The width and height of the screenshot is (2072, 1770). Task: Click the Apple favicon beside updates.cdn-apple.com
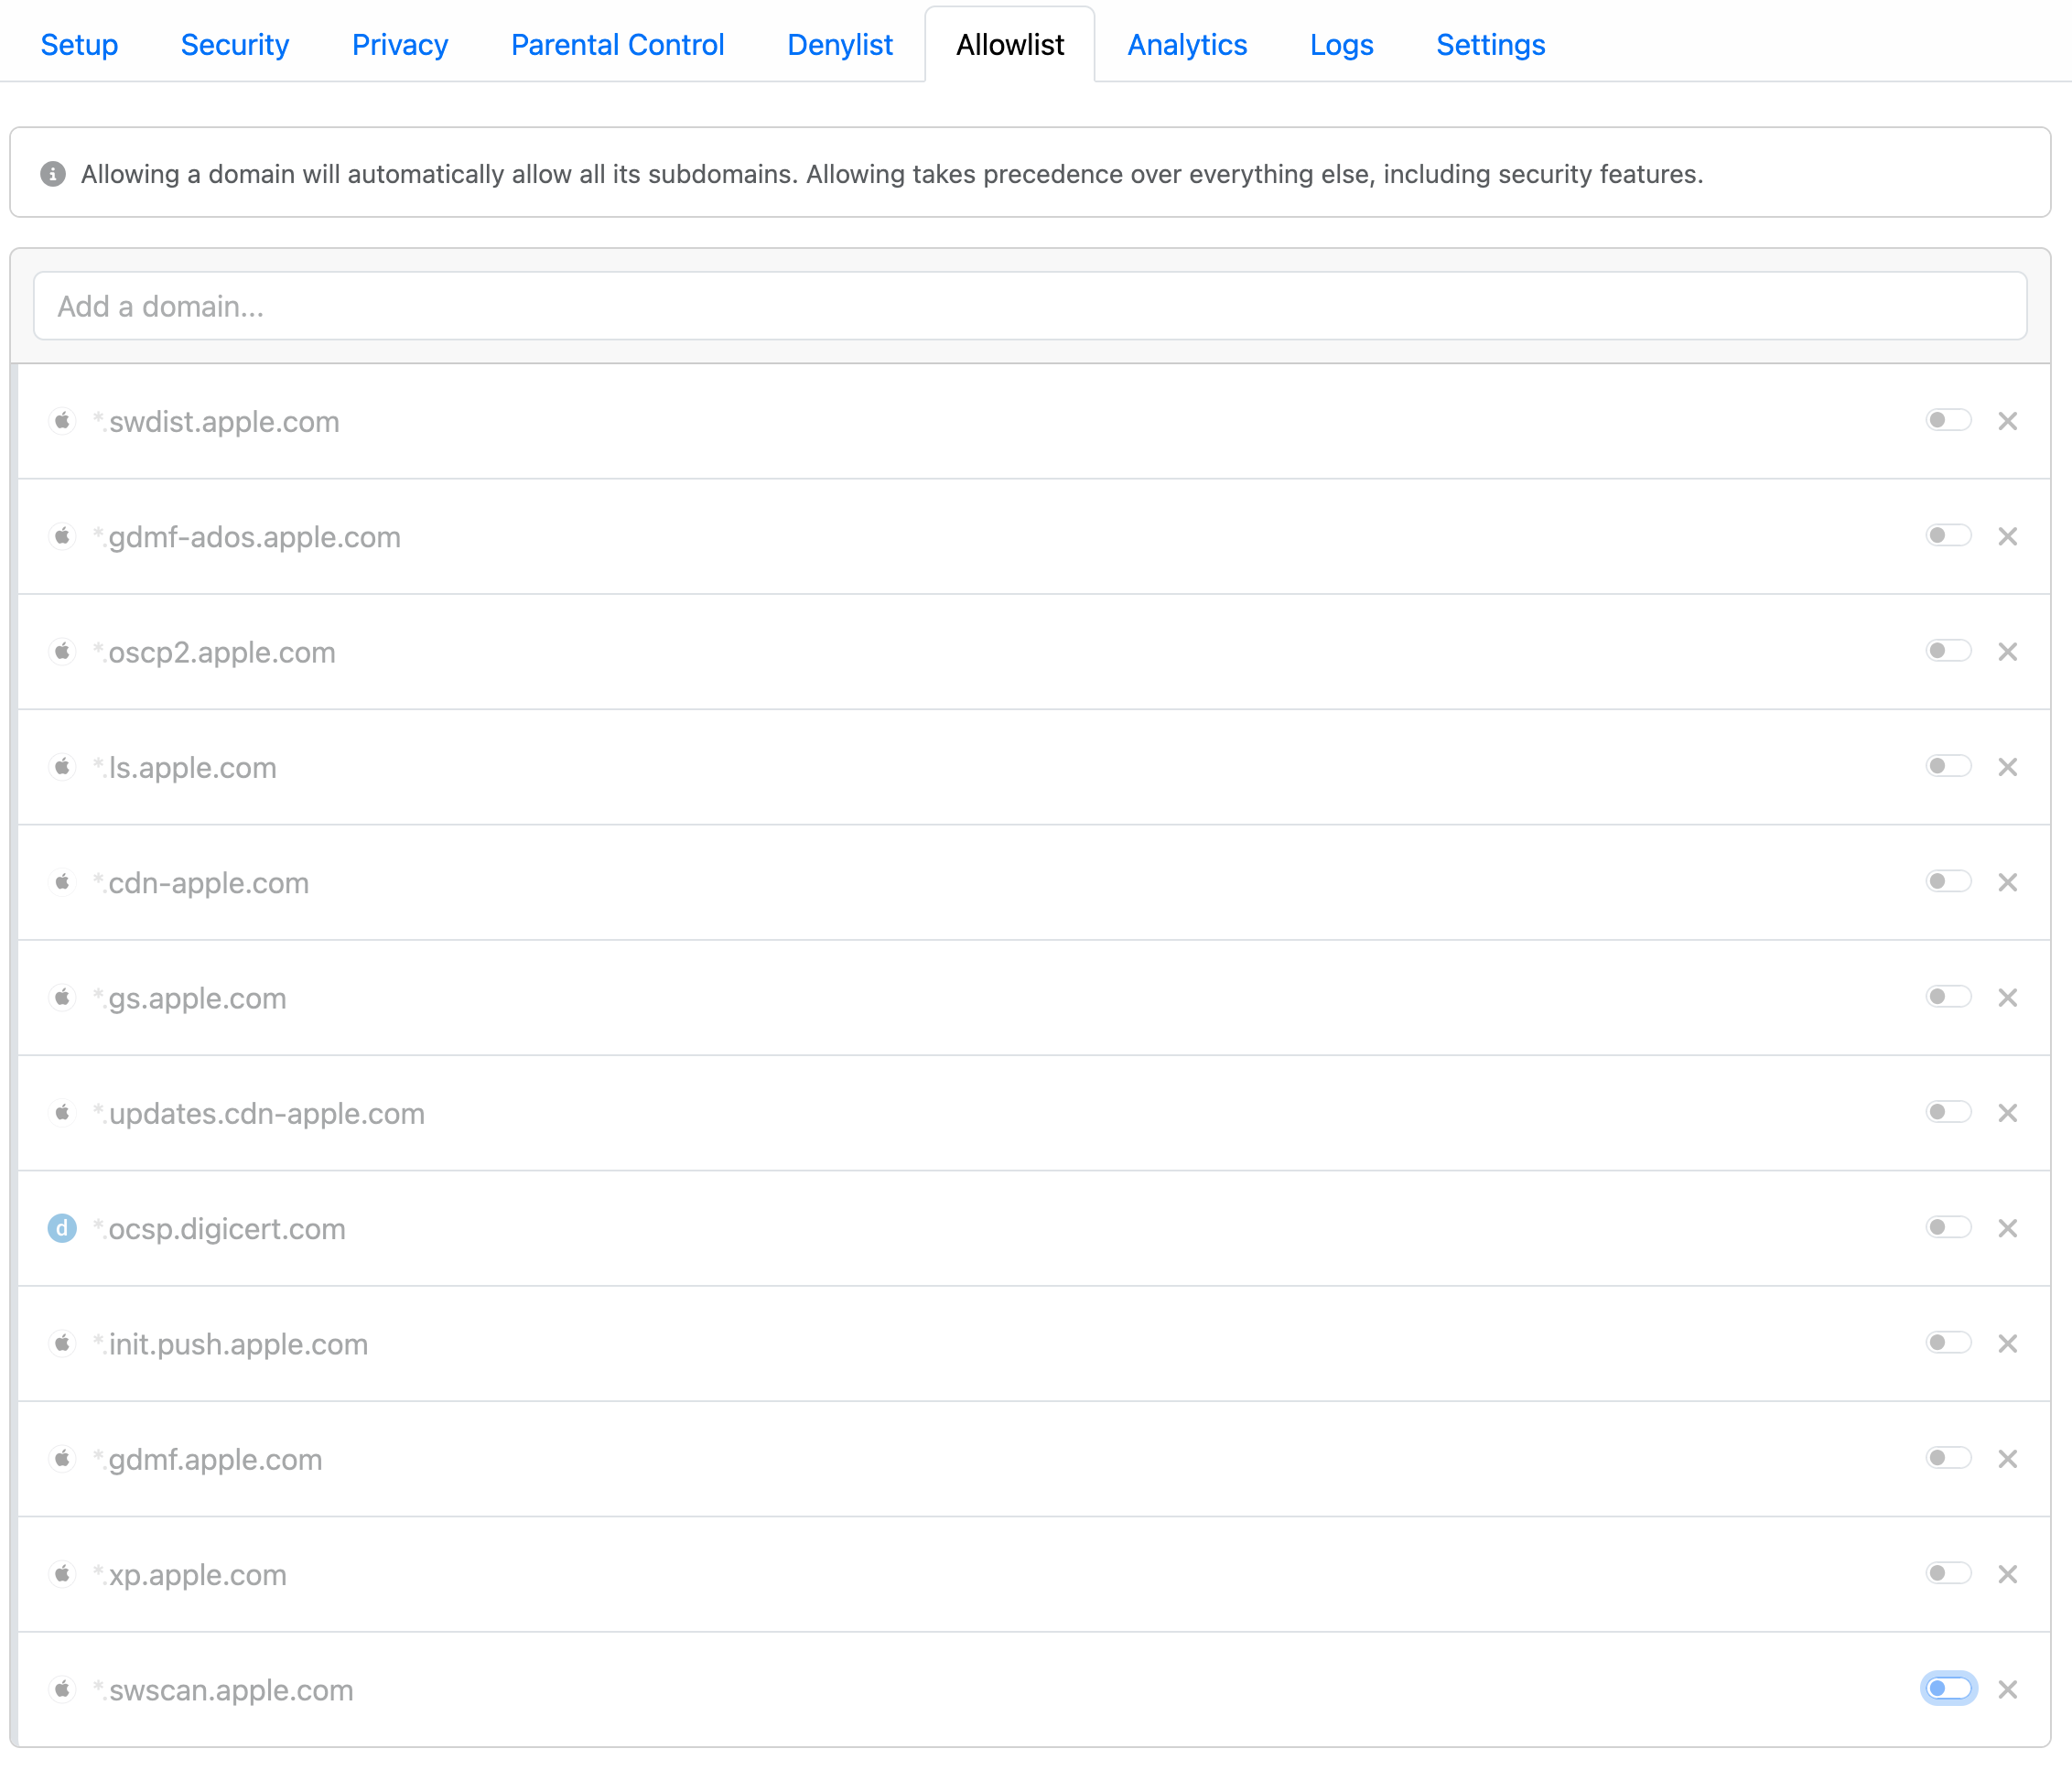(x=62, y=1113)
